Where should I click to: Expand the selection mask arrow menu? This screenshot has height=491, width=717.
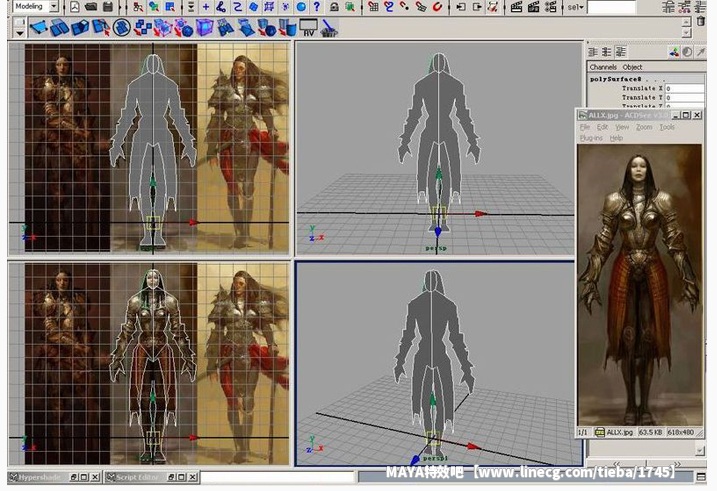coord(191,6)
